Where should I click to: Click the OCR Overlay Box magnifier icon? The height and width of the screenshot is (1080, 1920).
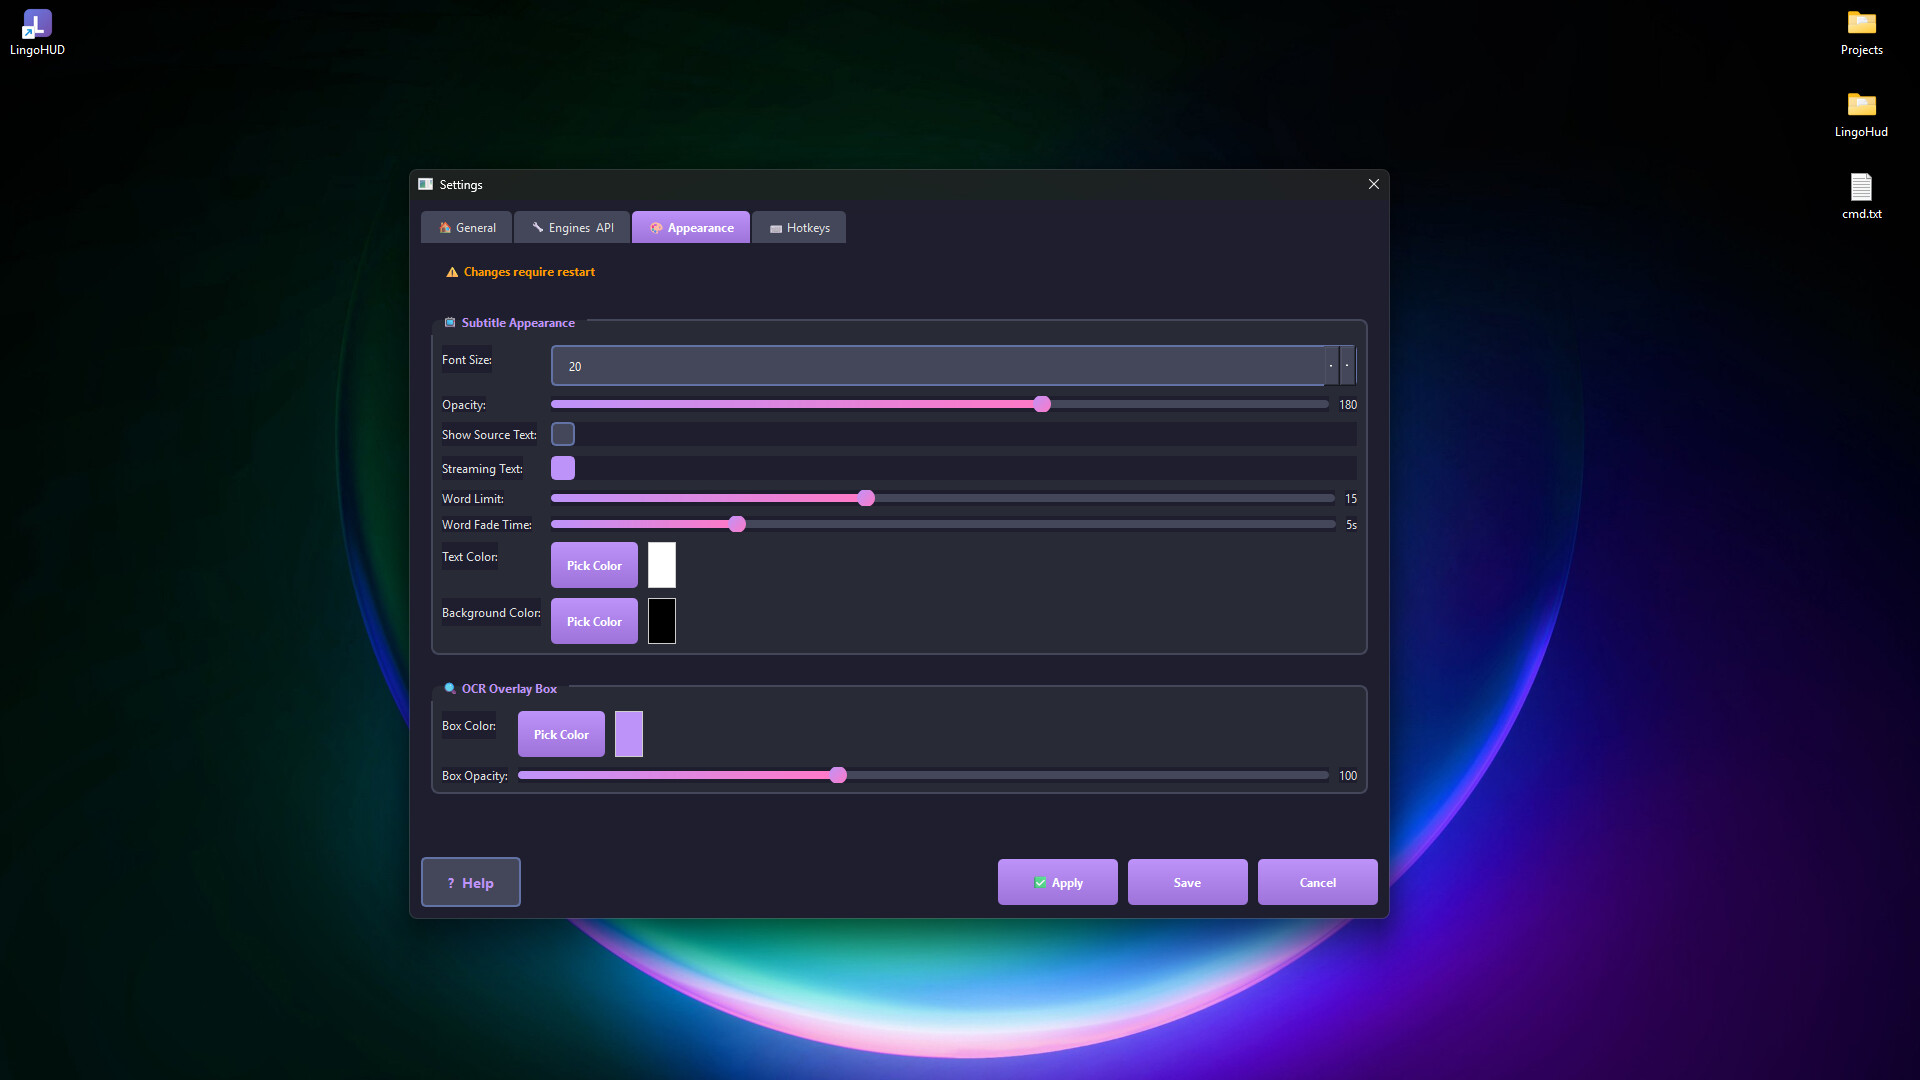point(450,689)
